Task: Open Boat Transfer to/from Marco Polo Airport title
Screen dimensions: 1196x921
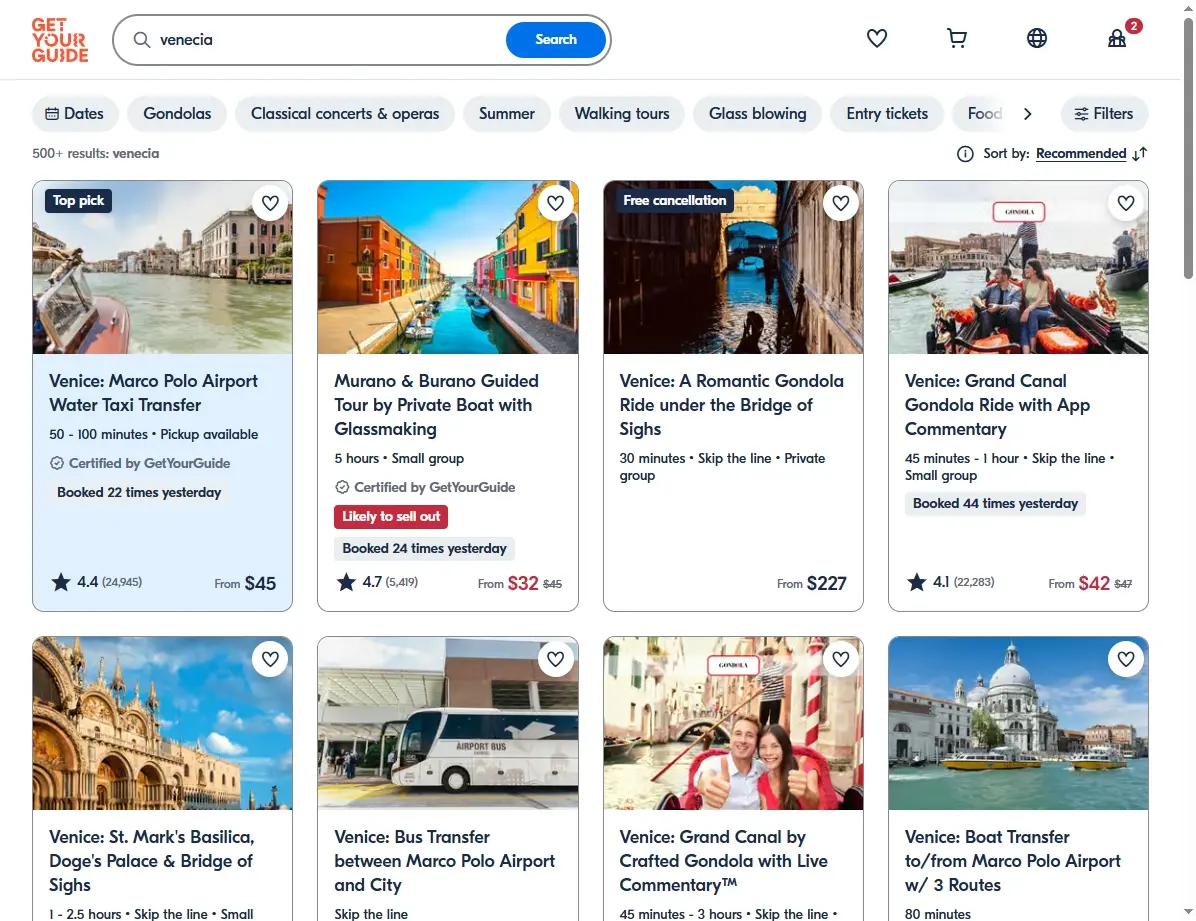Action: point(1012,861)
